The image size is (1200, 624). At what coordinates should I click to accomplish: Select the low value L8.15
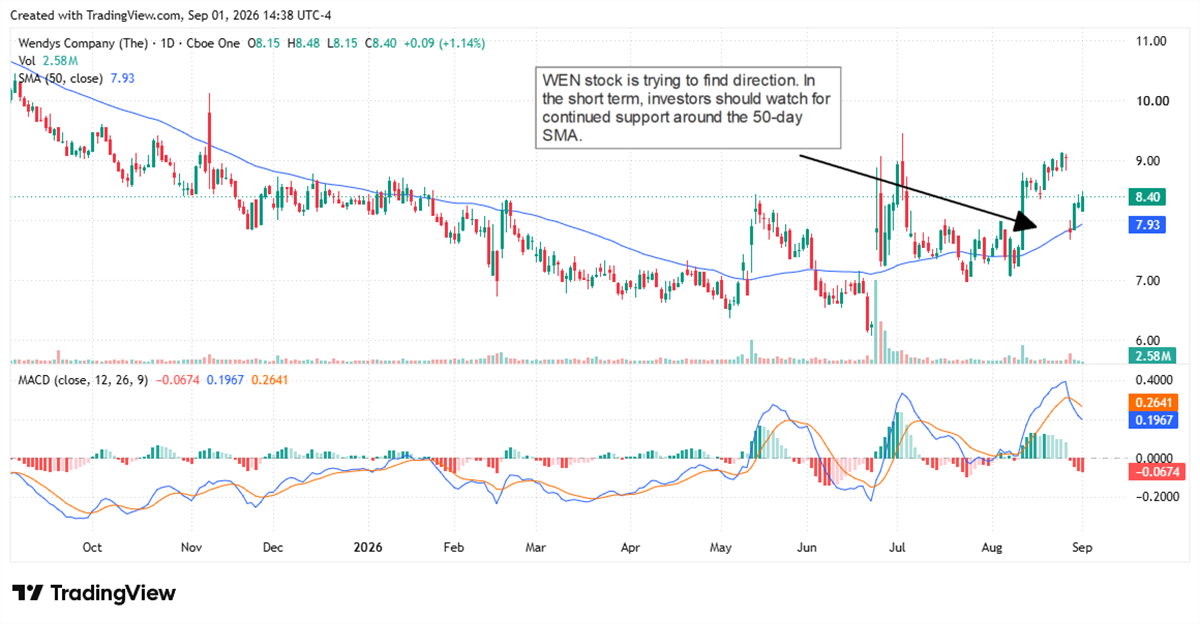[340, 44]
